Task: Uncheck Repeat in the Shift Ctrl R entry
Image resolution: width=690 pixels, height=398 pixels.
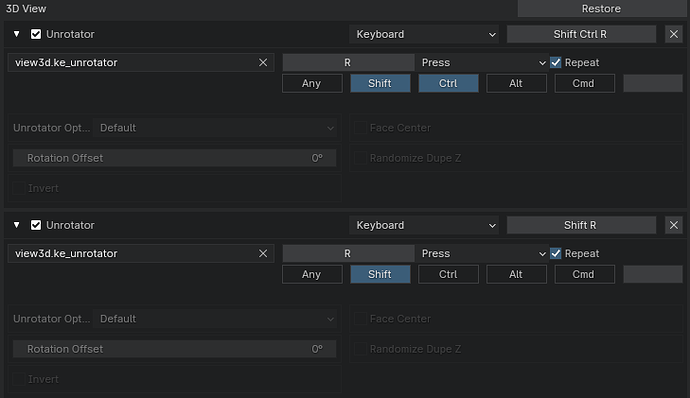Action: [556, 63]
